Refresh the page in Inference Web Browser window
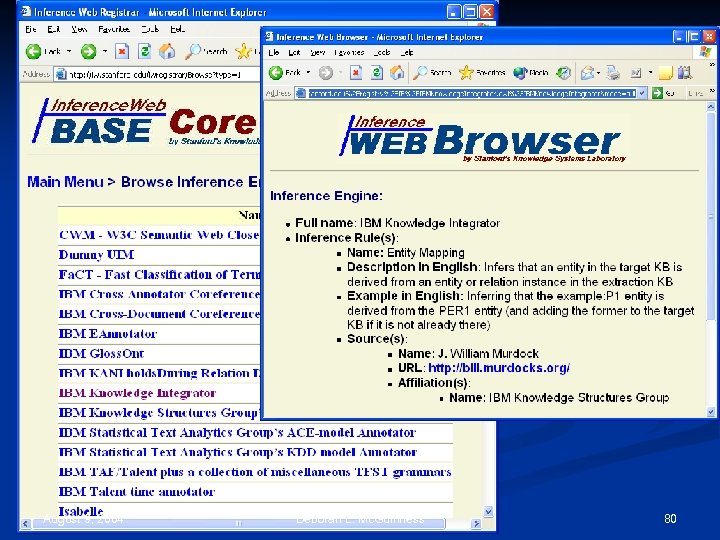Image resolution: width=720 pixels, height=540 pixels. click(377, 73)
